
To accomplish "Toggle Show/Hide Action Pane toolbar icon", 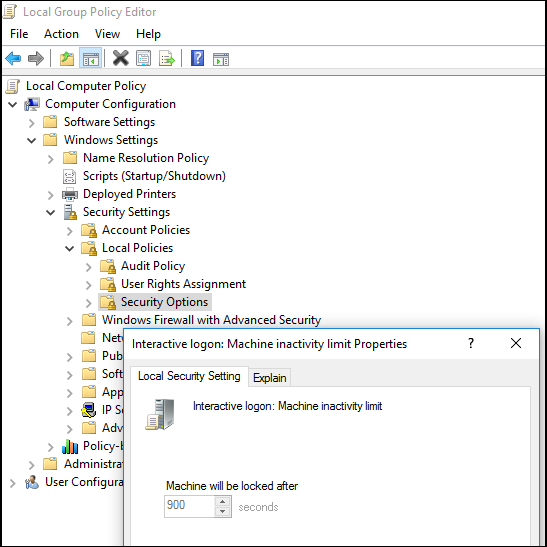I will pos(221,59).
